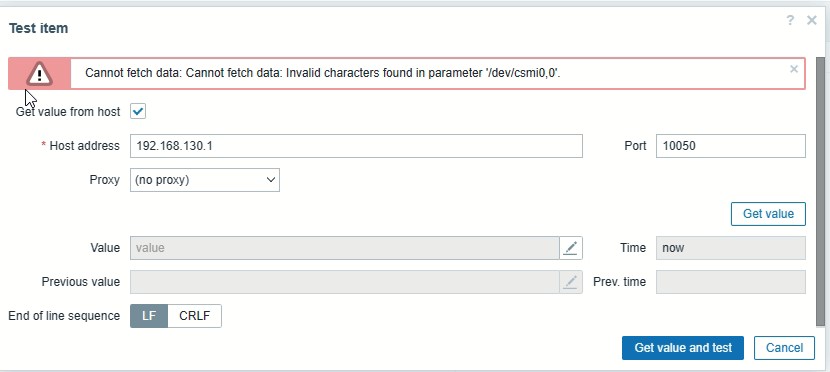Screen dimensions: 830x372
Task: Click the pencil icon beside Previous value
Action: 570,282
